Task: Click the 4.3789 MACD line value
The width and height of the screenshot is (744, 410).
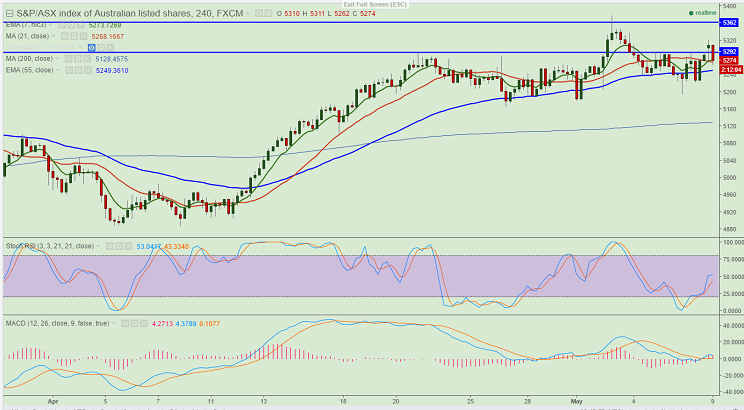Action: point(186,324)
